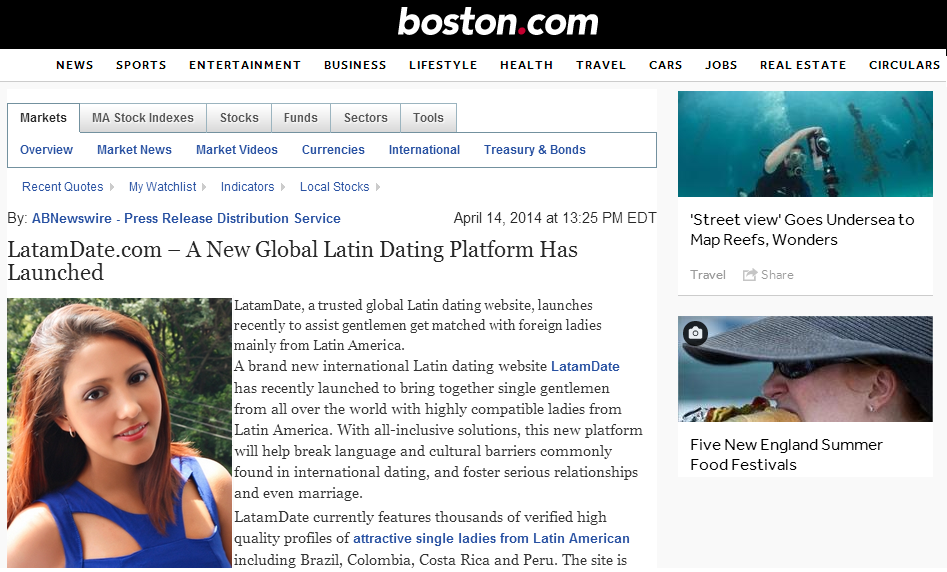Screen dimensions: 947x572
Task: Click the Travel category label
Action: [x=708, y=275]
